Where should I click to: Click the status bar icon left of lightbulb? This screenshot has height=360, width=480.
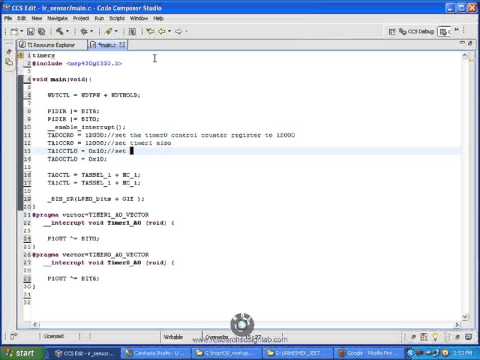click(x=424, y=337)
